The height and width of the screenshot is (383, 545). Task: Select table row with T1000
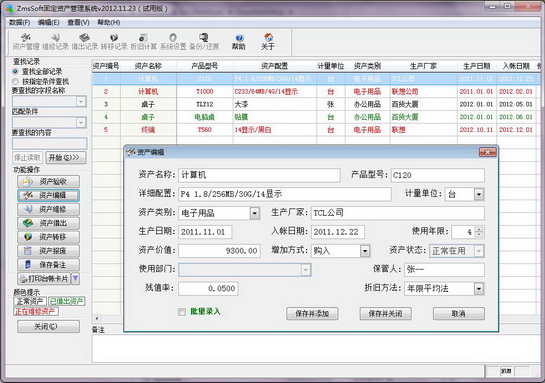pyautogui.click(x=315, y=91)
